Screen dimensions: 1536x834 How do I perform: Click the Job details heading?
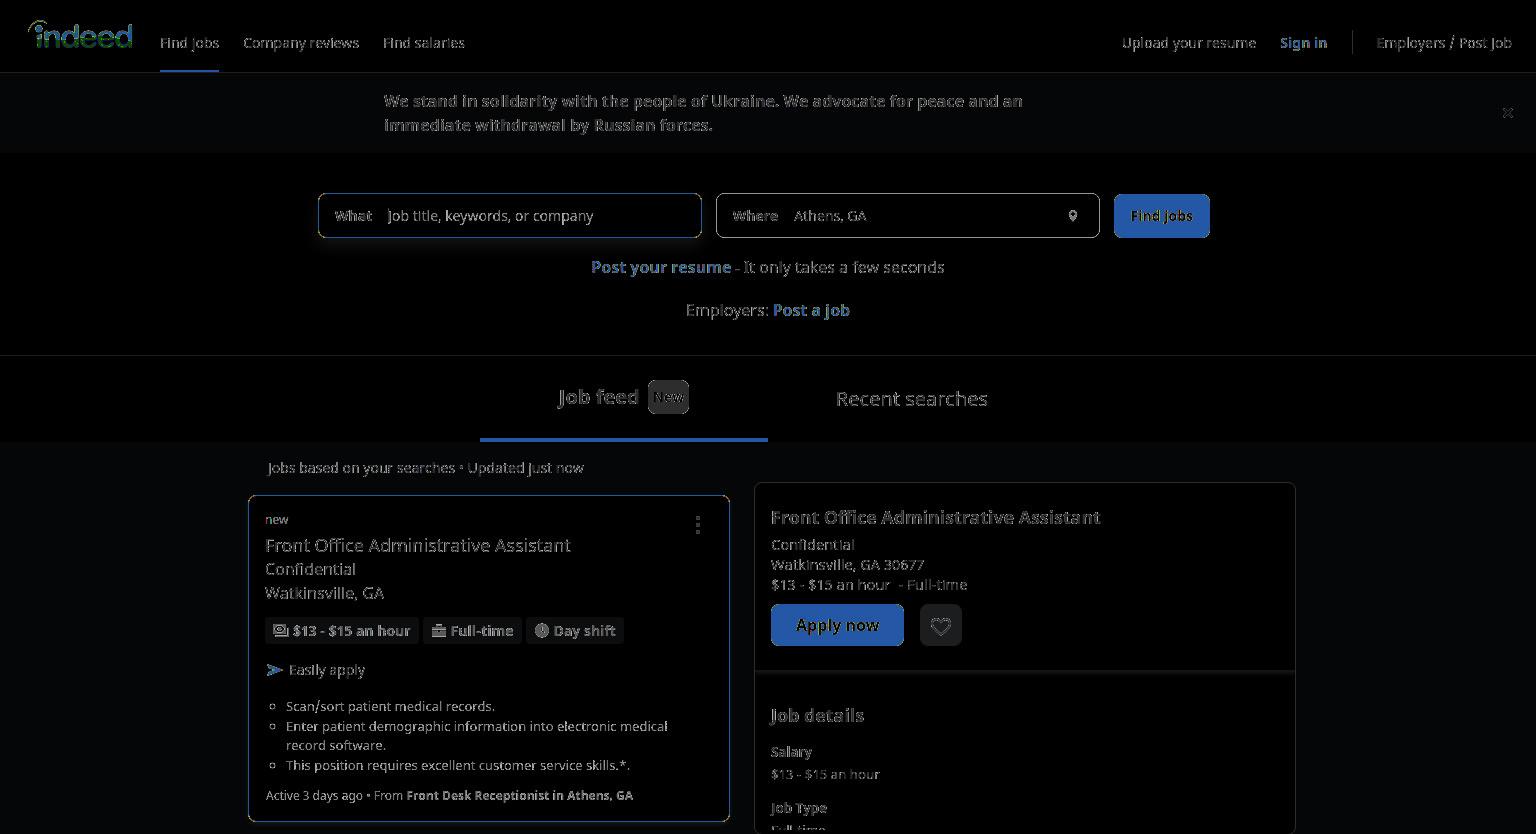(x=817, y=716)
